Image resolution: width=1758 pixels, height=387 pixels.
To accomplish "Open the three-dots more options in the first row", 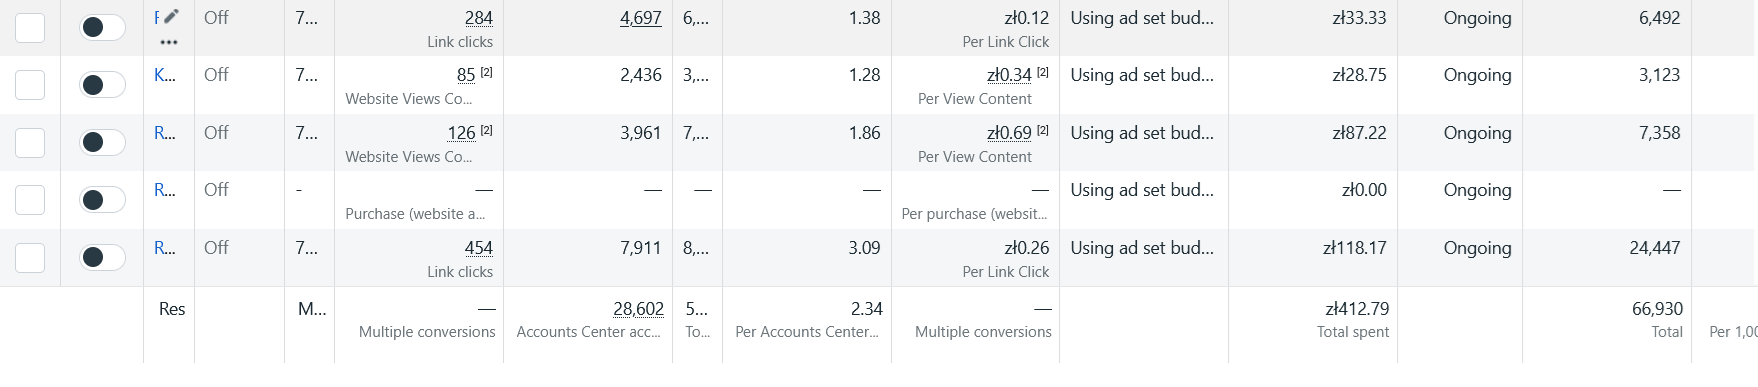I will 169,43.
